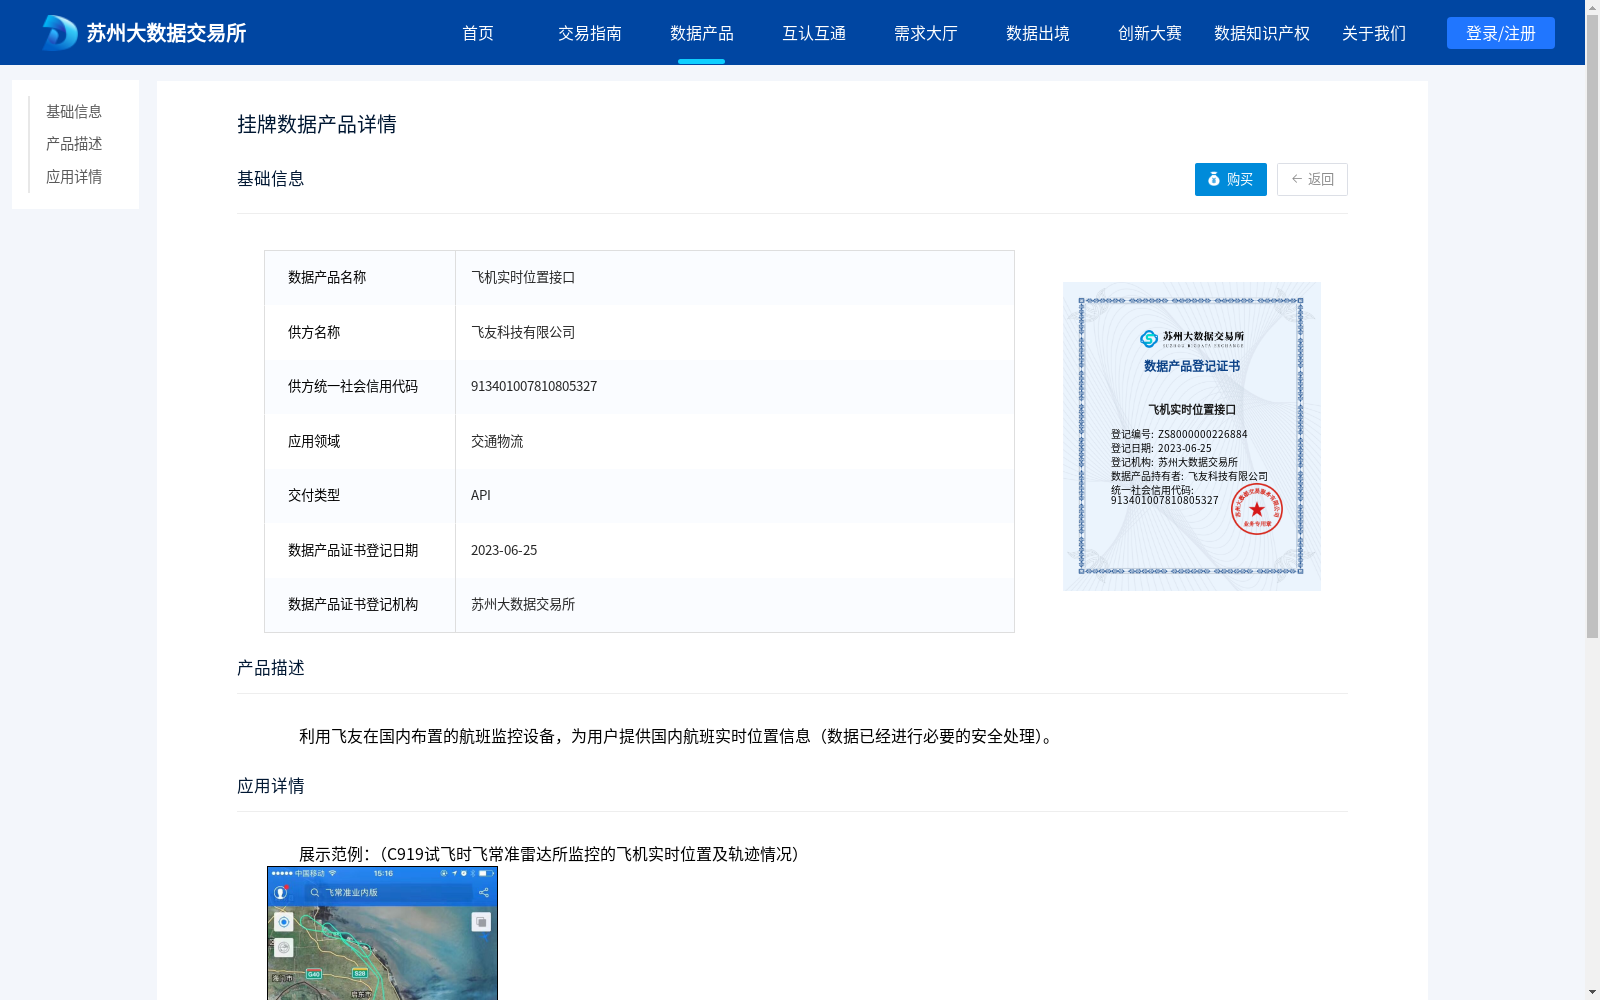
Task: Jump to 基础信息 in the sidebar
Action: (x=74, y=111)
